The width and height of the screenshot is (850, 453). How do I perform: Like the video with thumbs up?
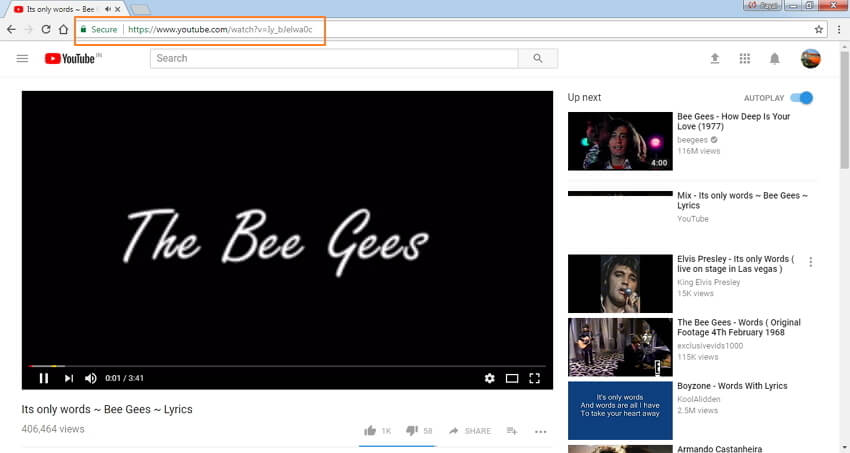click(x=370, y=431)
